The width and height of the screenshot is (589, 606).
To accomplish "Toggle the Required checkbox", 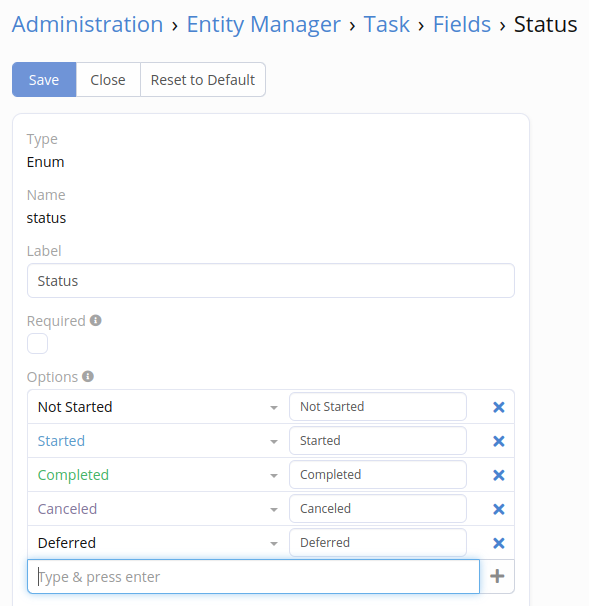I will coord(37,344).
